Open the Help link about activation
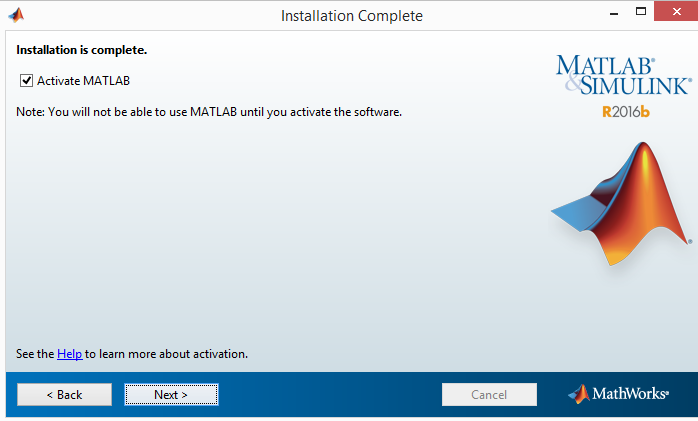698x421 pixels. pos(69,354)
